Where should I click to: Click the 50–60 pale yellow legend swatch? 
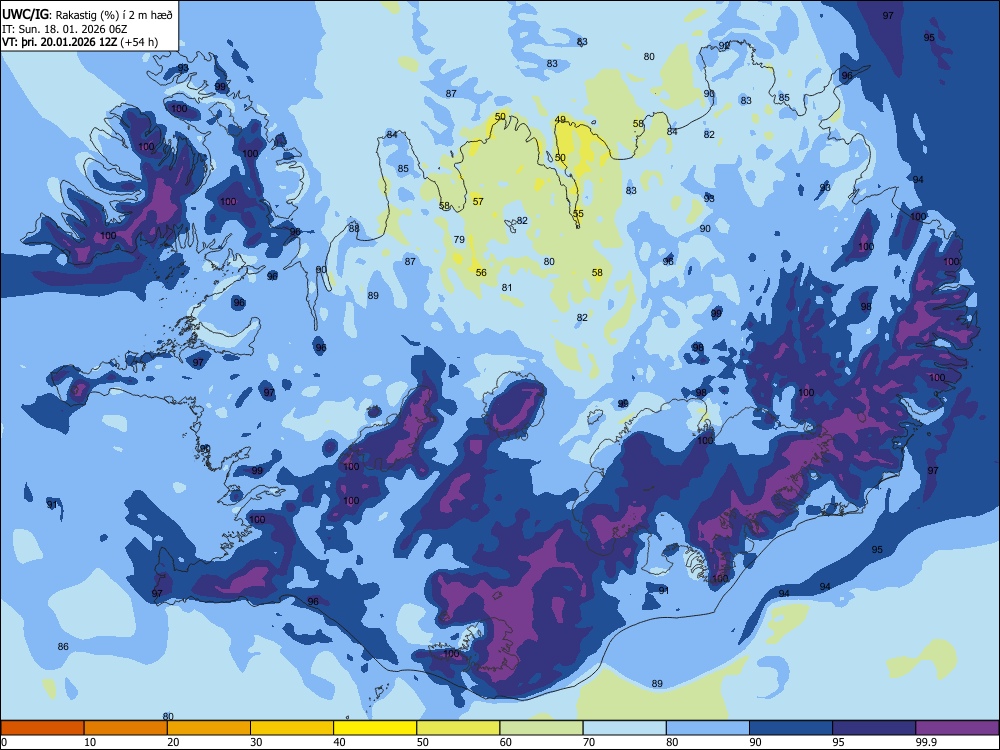[x=458, y=728]
